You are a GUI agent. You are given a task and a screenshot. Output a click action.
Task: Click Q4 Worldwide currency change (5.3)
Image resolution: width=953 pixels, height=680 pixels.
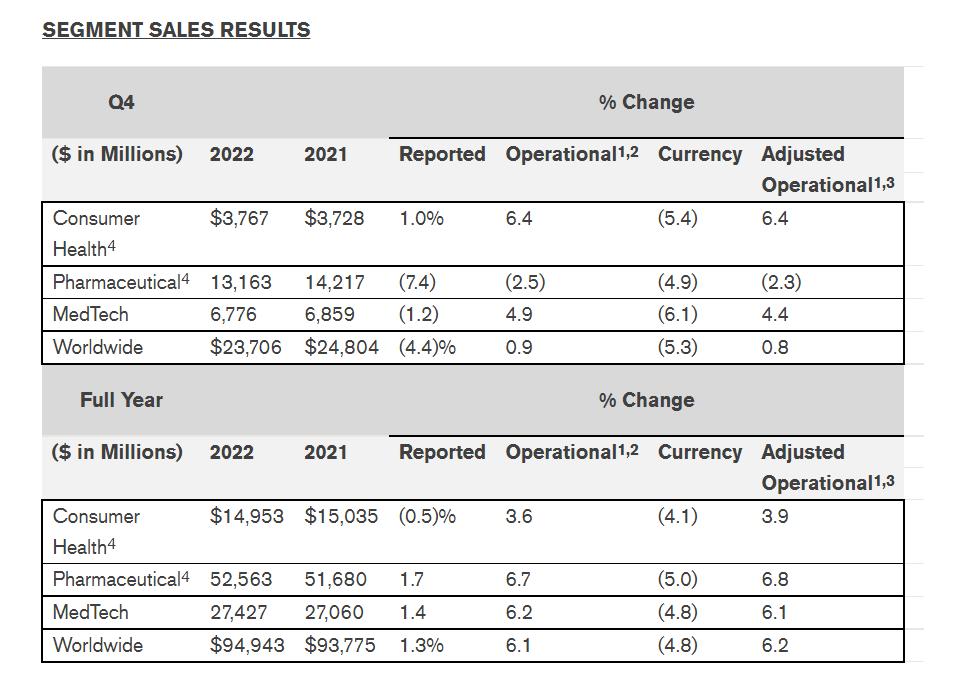(677, 347)
